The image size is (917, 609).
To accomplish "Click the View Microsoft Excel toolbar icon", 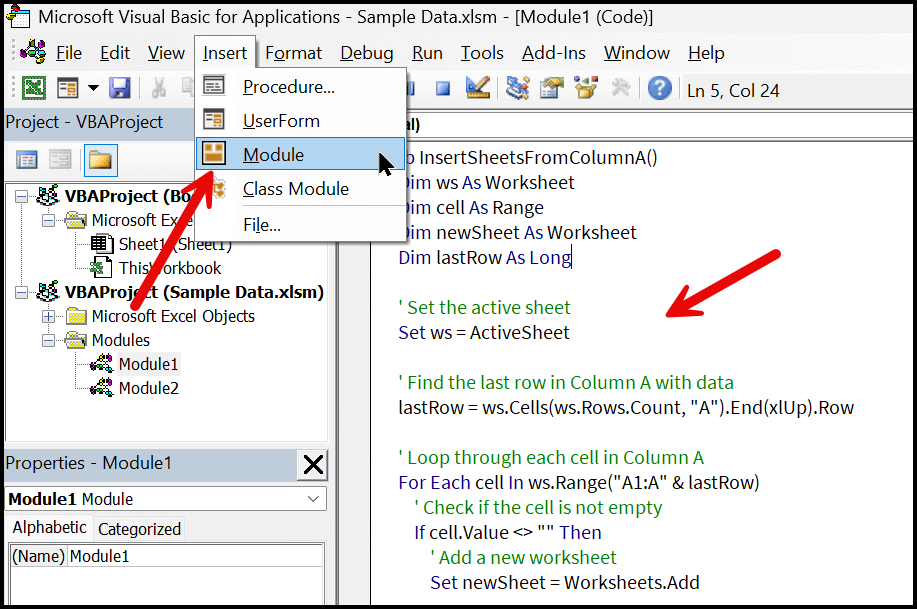I will pyautogui.click(x=34, y=89).
